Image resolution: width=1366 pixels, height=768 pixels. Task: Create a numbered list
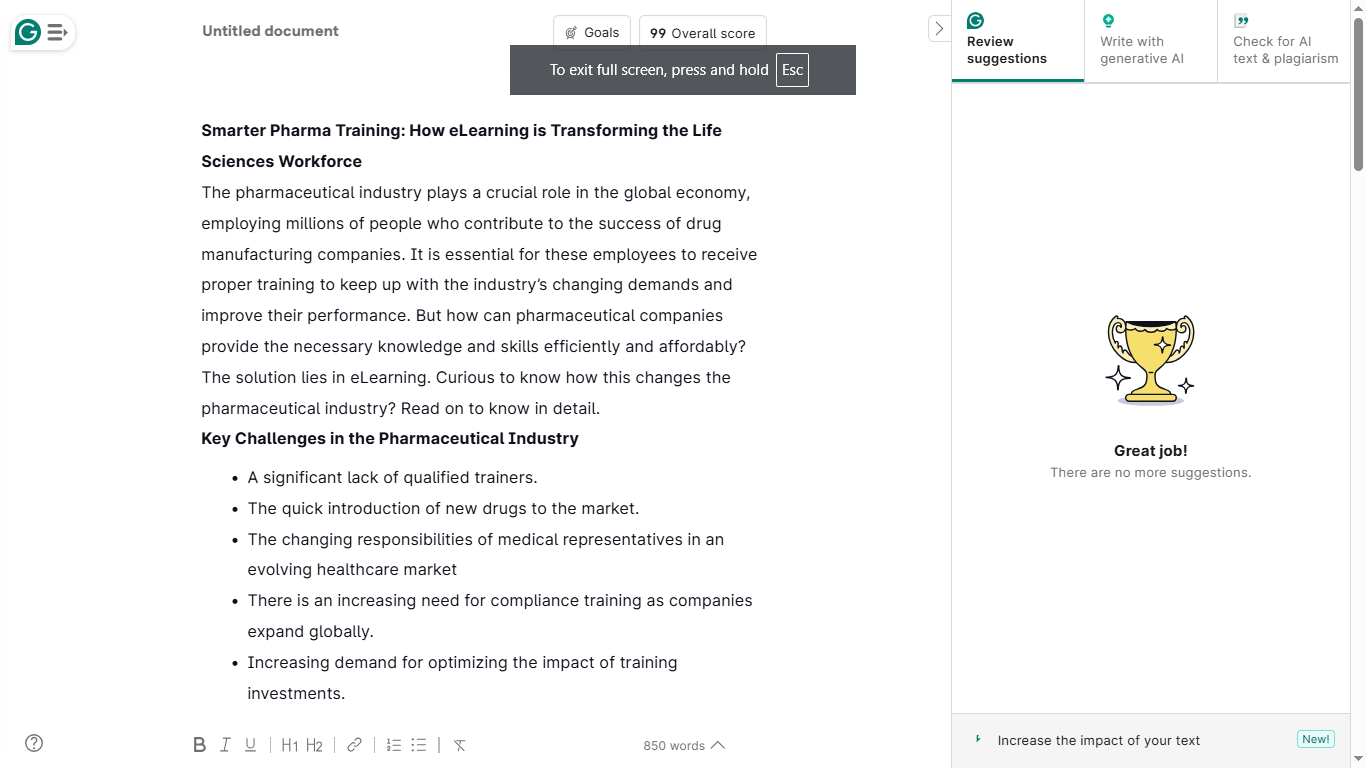(x=394, y=745)
